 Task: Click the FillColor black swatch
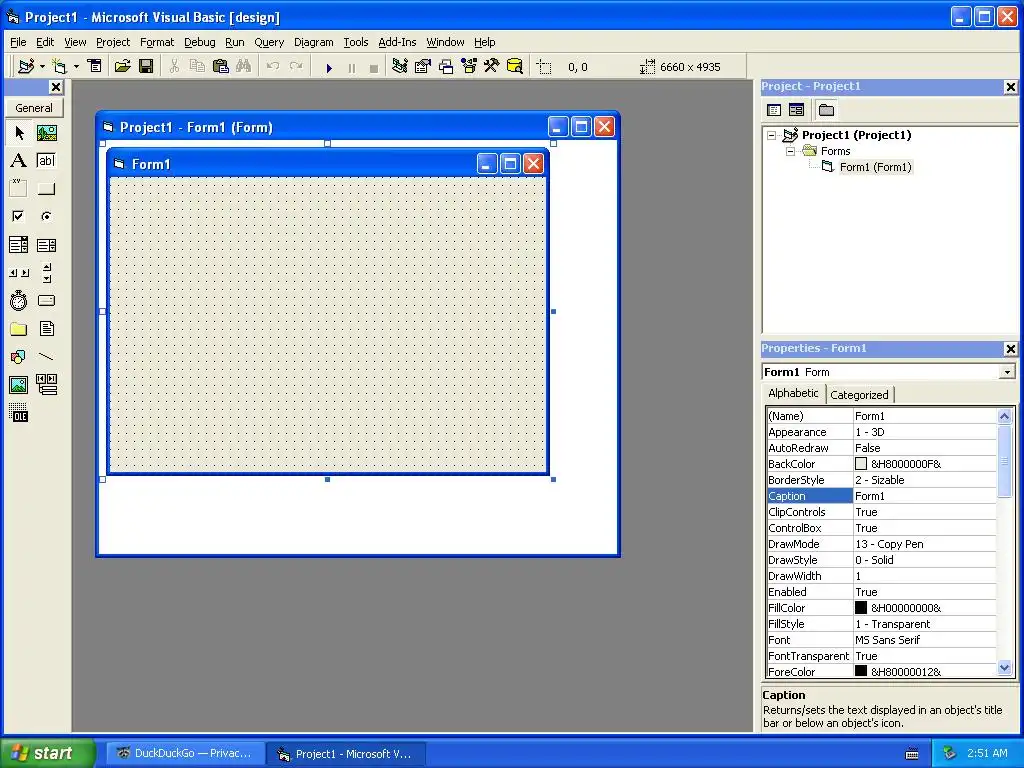(x=861, y=607)
